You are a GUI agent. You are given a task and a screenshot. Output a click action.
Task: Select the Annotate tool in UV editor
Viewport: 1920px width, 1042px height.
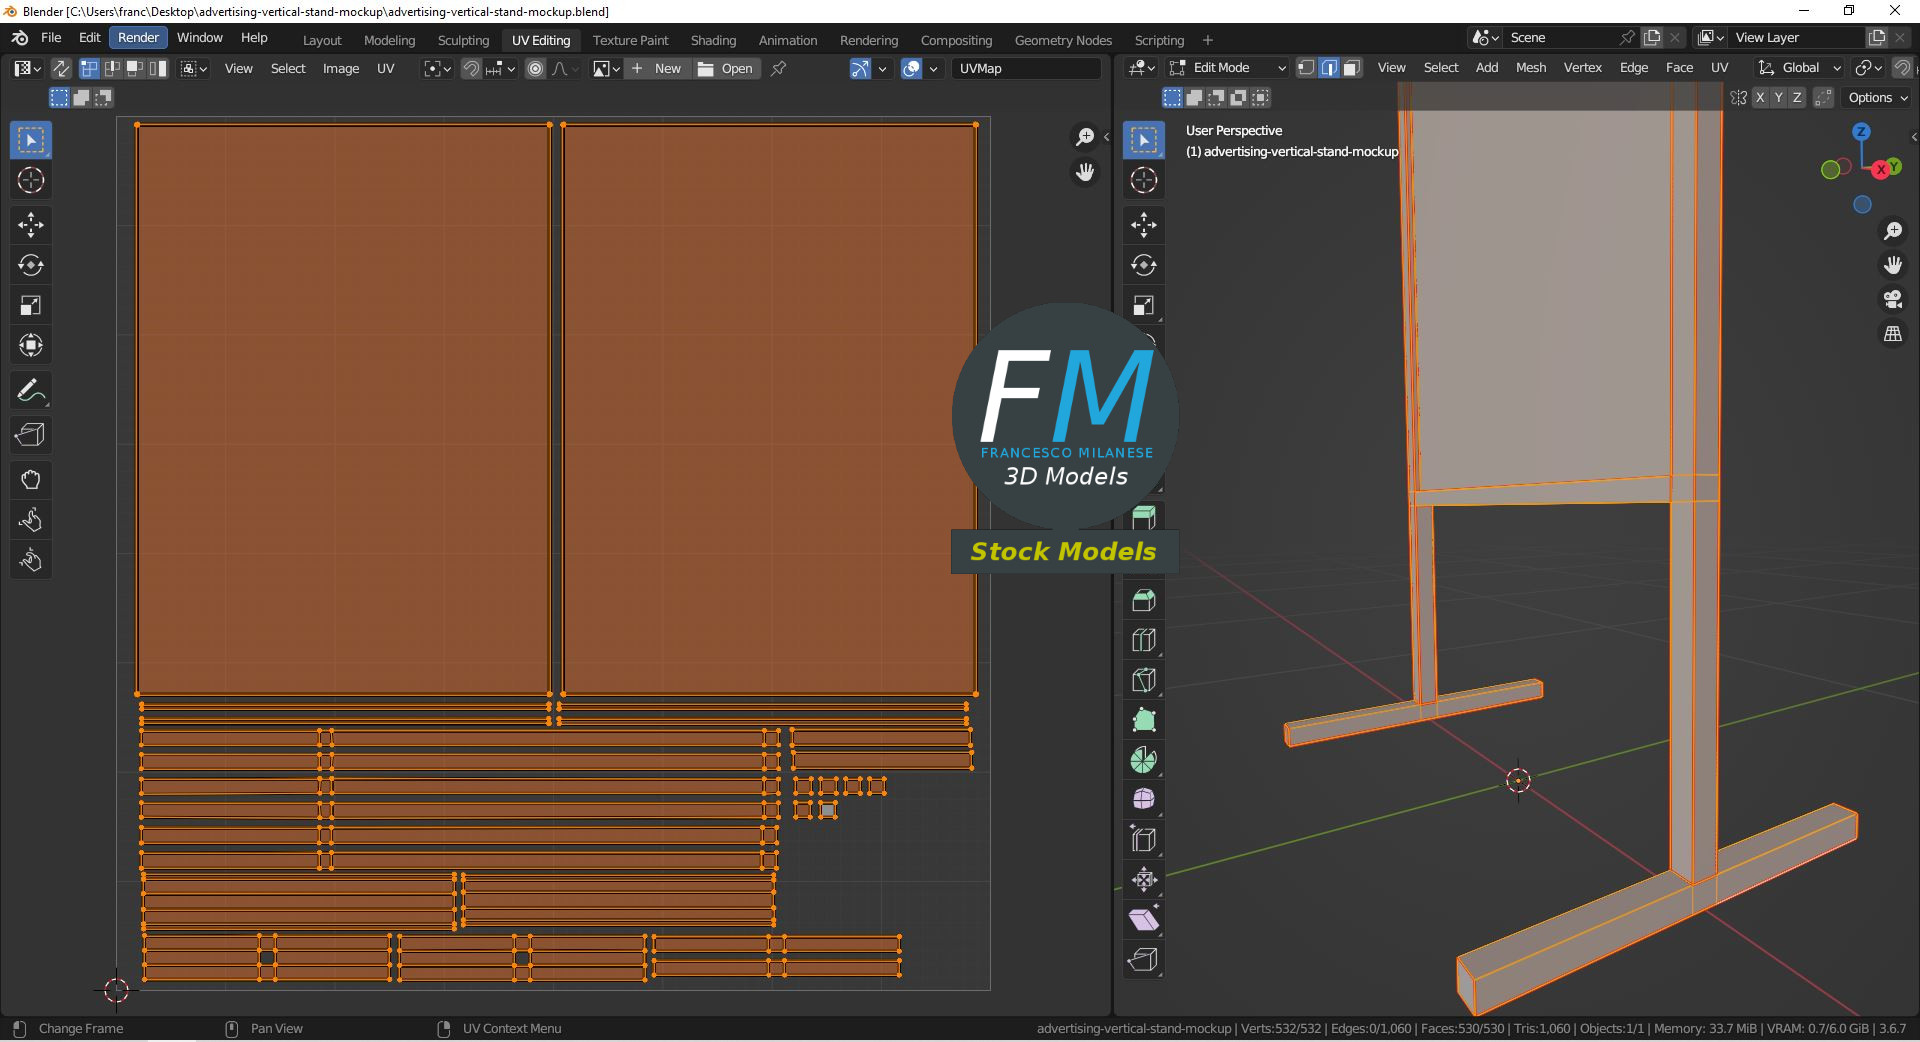31,390
